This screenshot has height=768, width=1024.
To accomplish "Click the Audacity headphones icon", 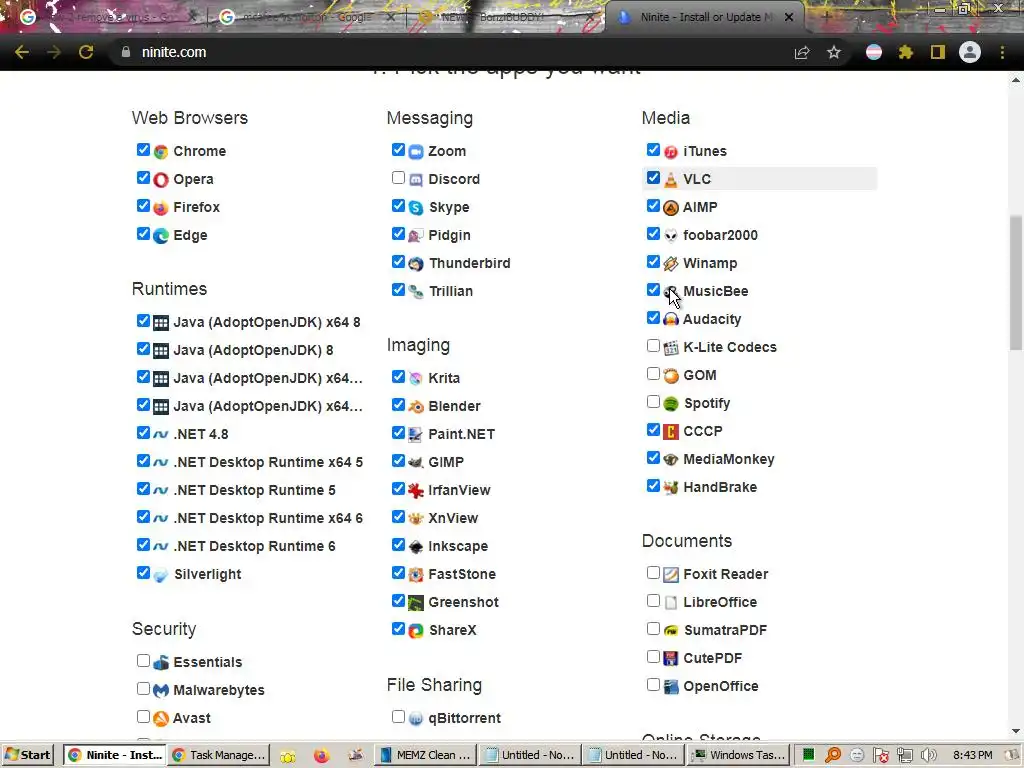I will [x=671, y=319].
